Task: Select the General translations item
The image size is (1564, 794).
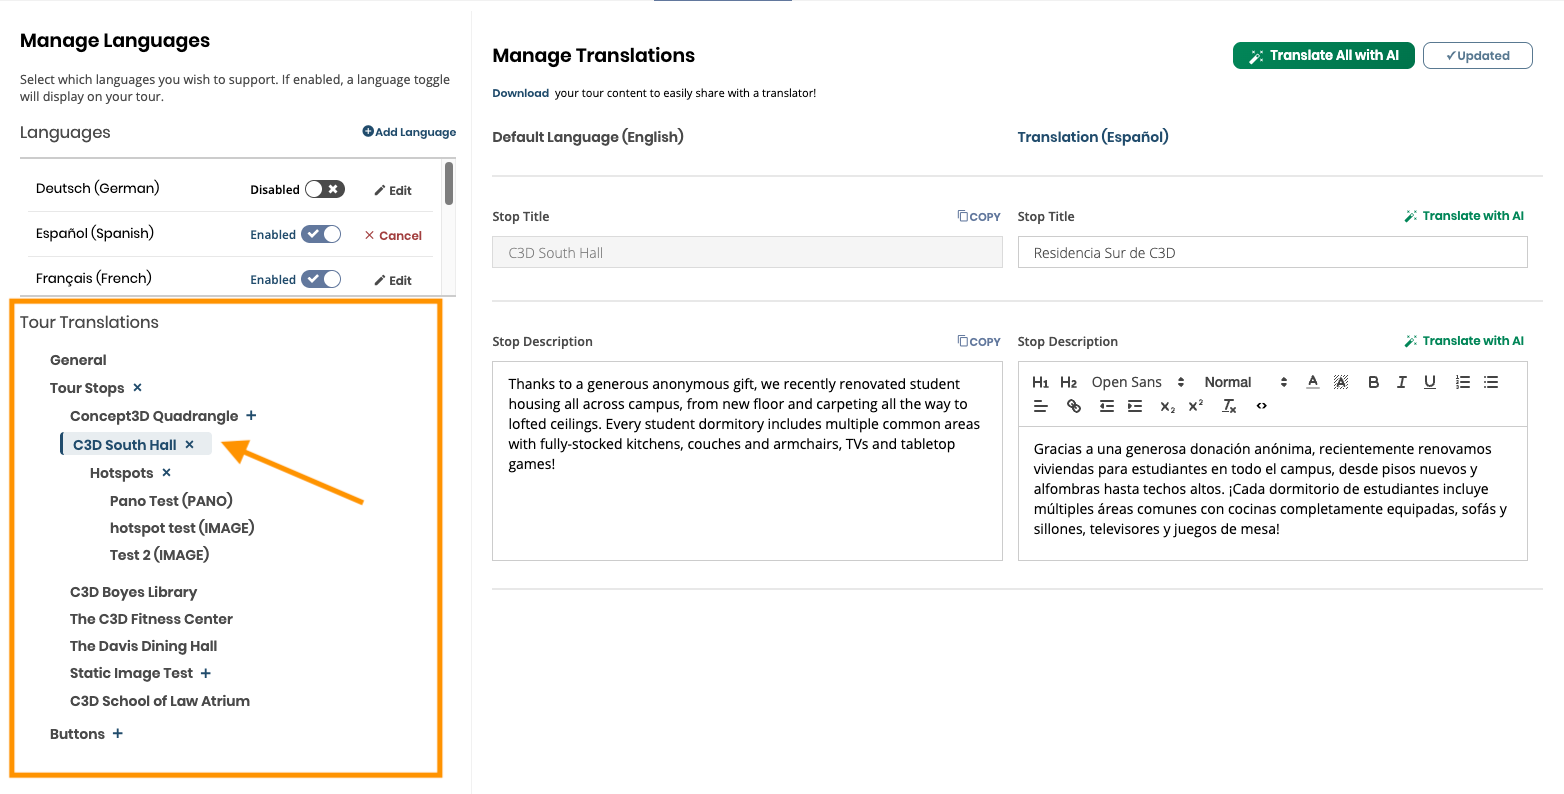Action: click(78, 360)
